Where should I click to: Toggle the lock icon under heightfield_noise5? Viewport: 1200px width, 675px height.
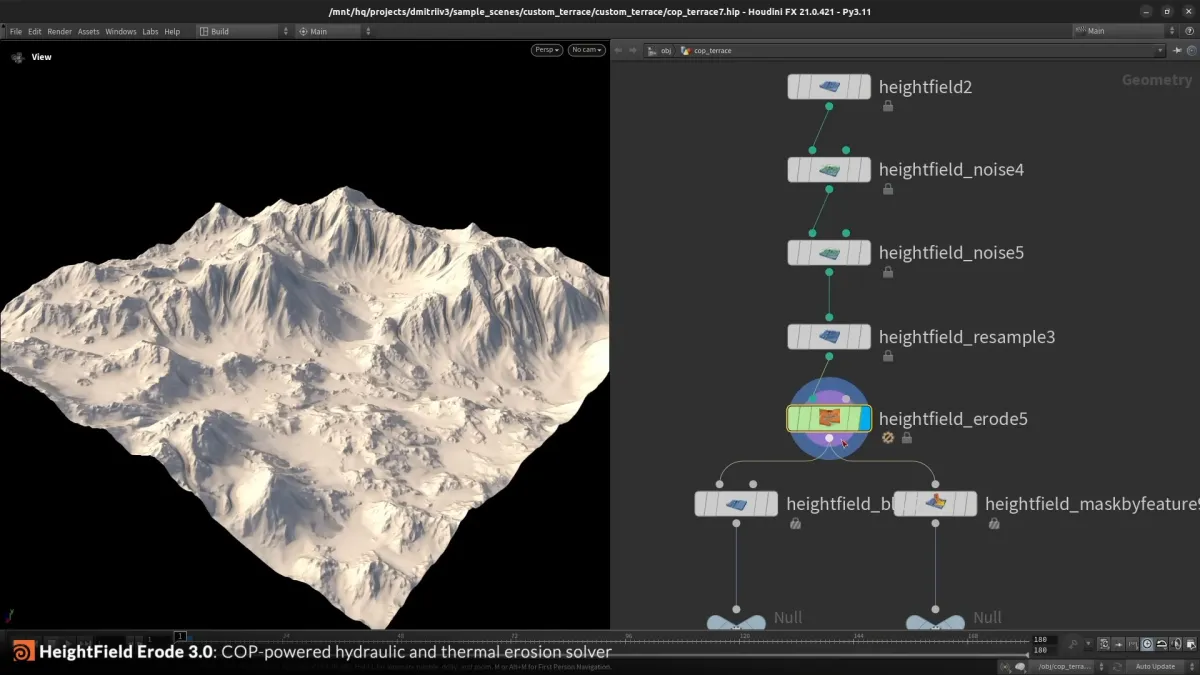pos(887,271)
